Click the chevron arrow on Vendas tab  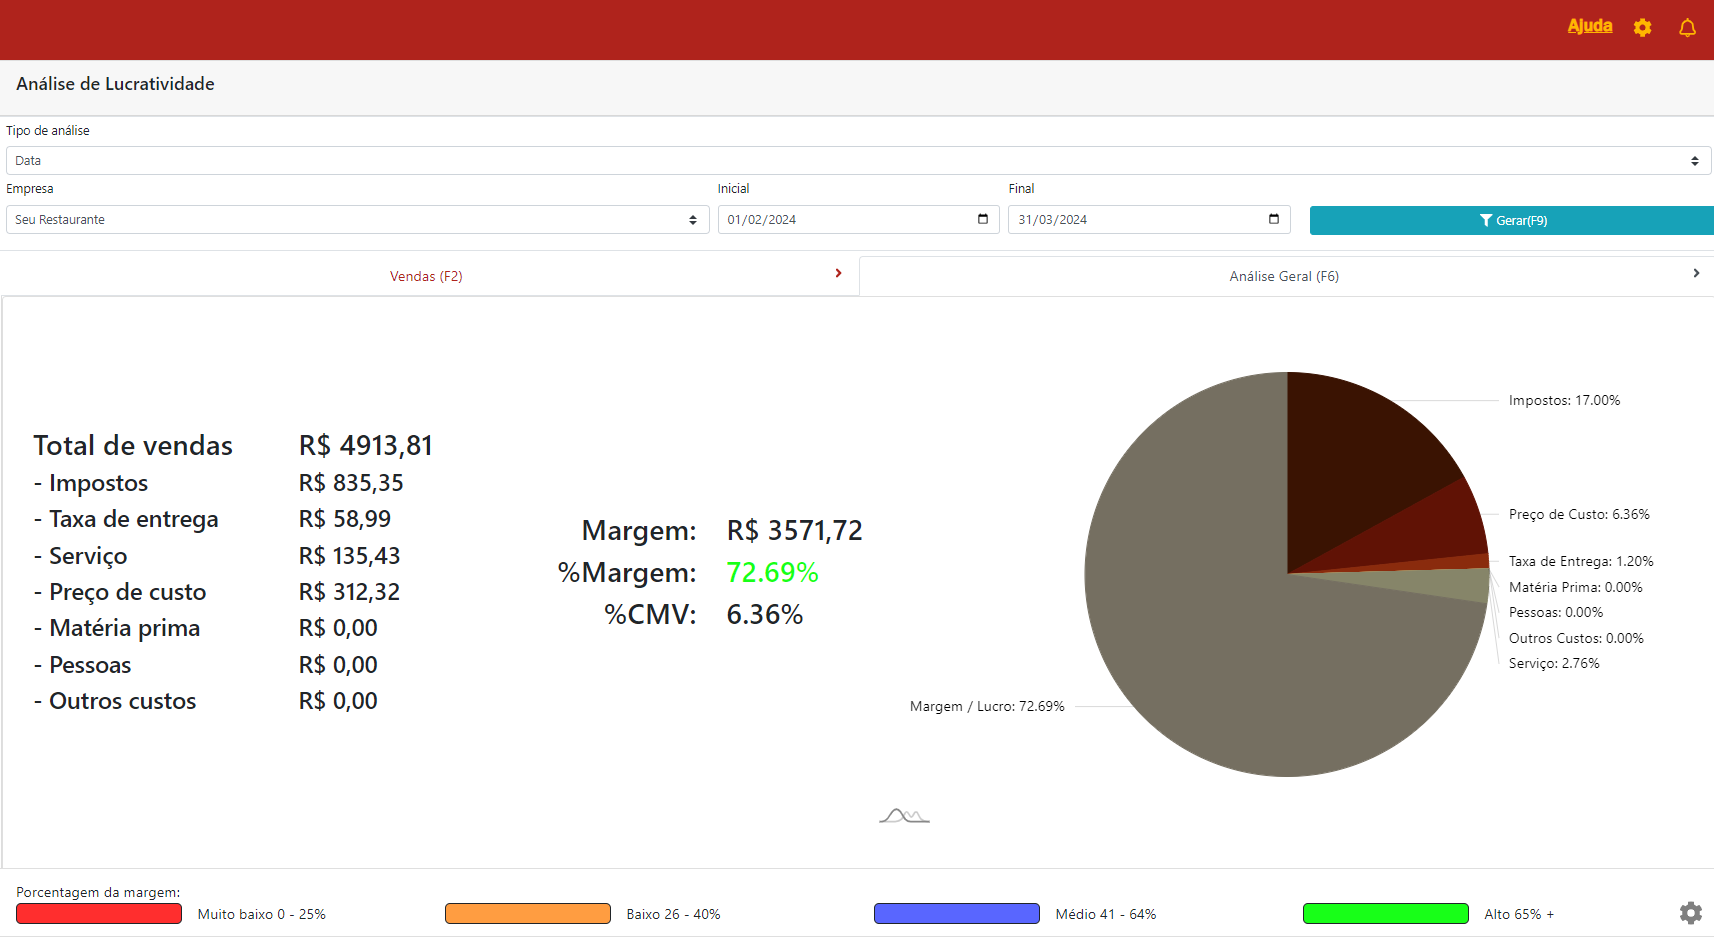pos(838,273)
